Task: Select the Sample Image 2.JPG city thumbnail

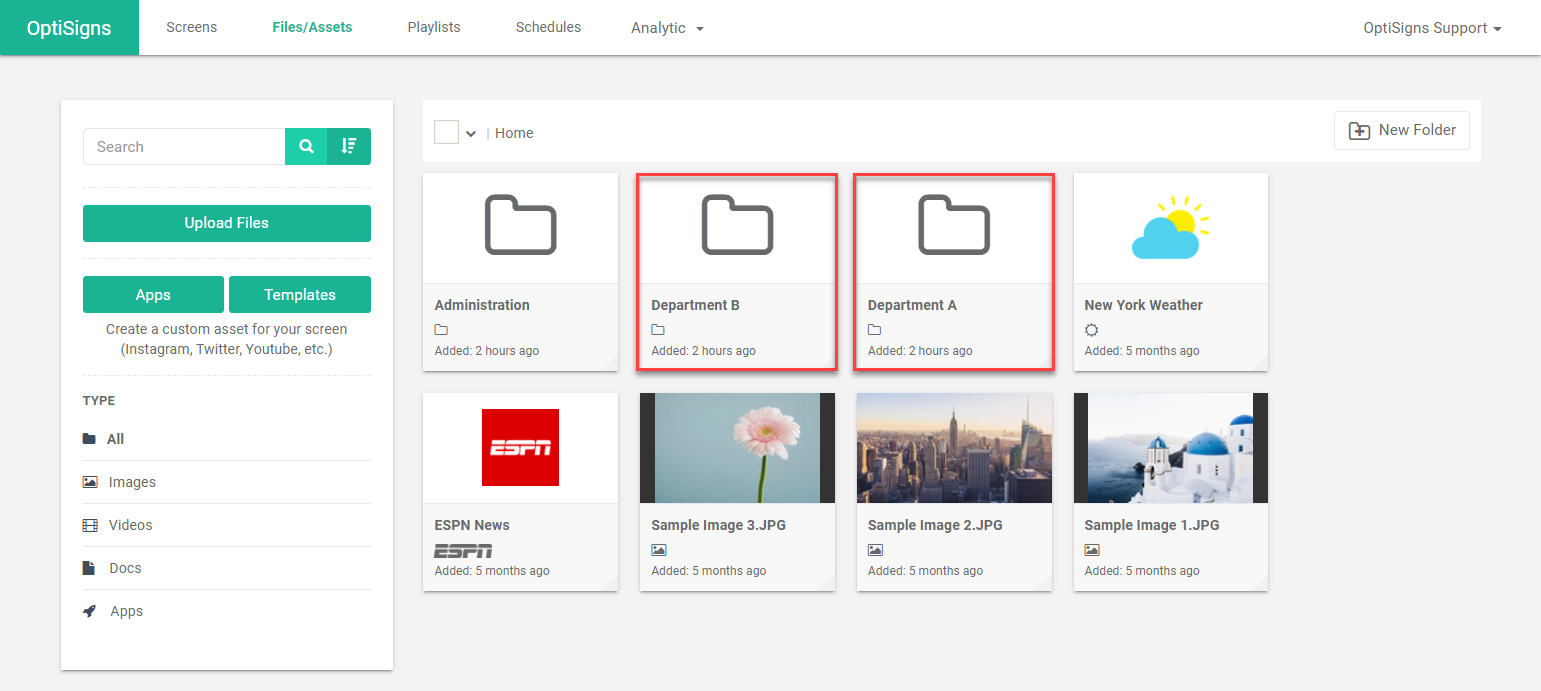Action: pos(954,448)
